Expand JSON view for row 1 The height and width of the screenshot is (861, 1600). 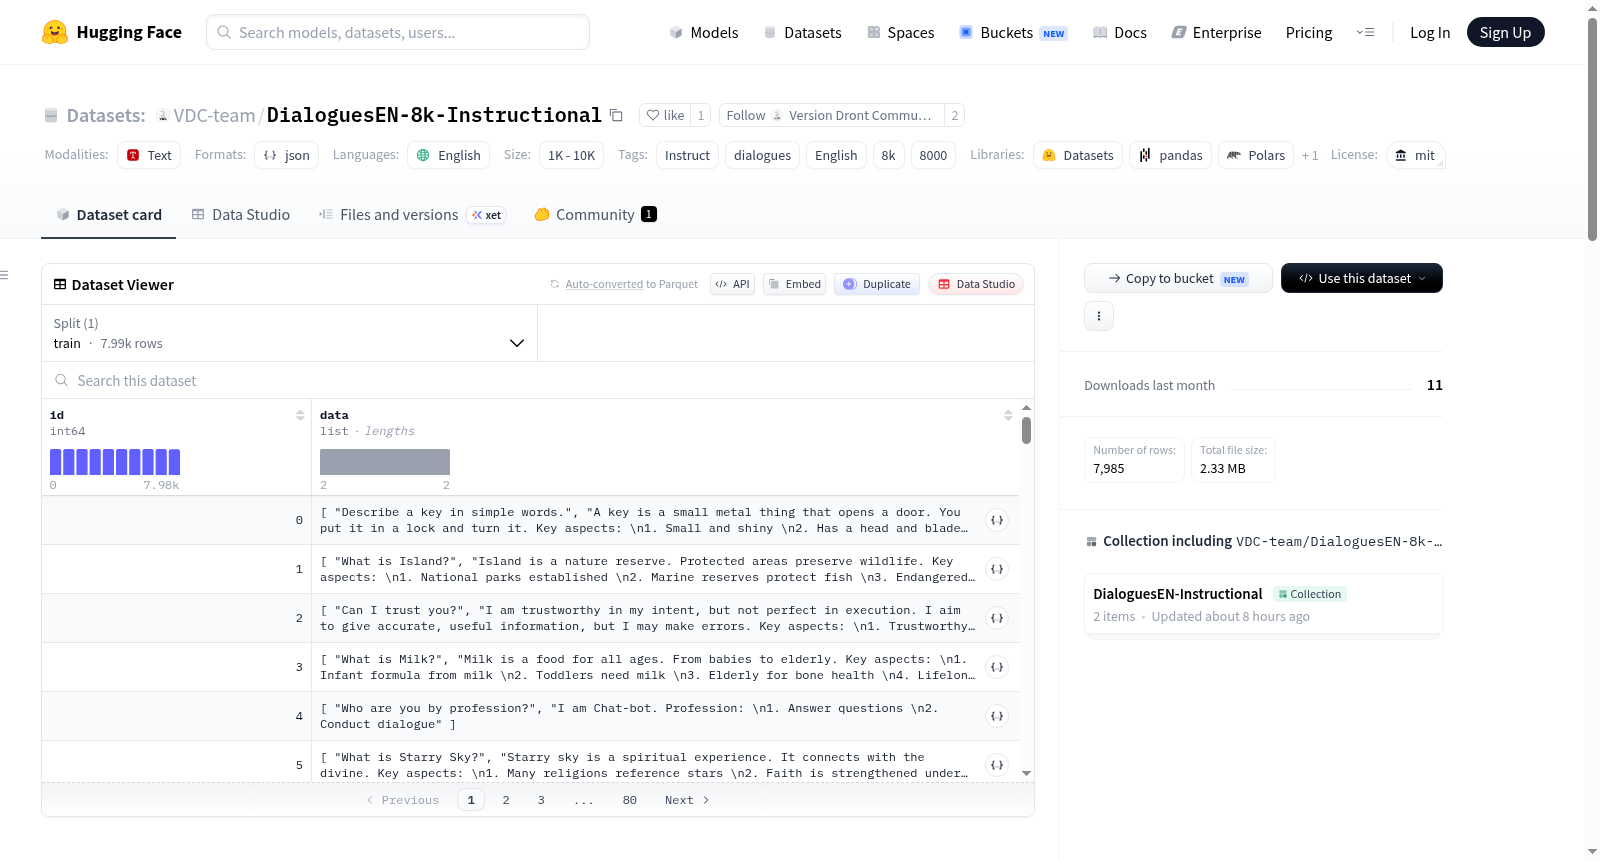coord(997,569)
